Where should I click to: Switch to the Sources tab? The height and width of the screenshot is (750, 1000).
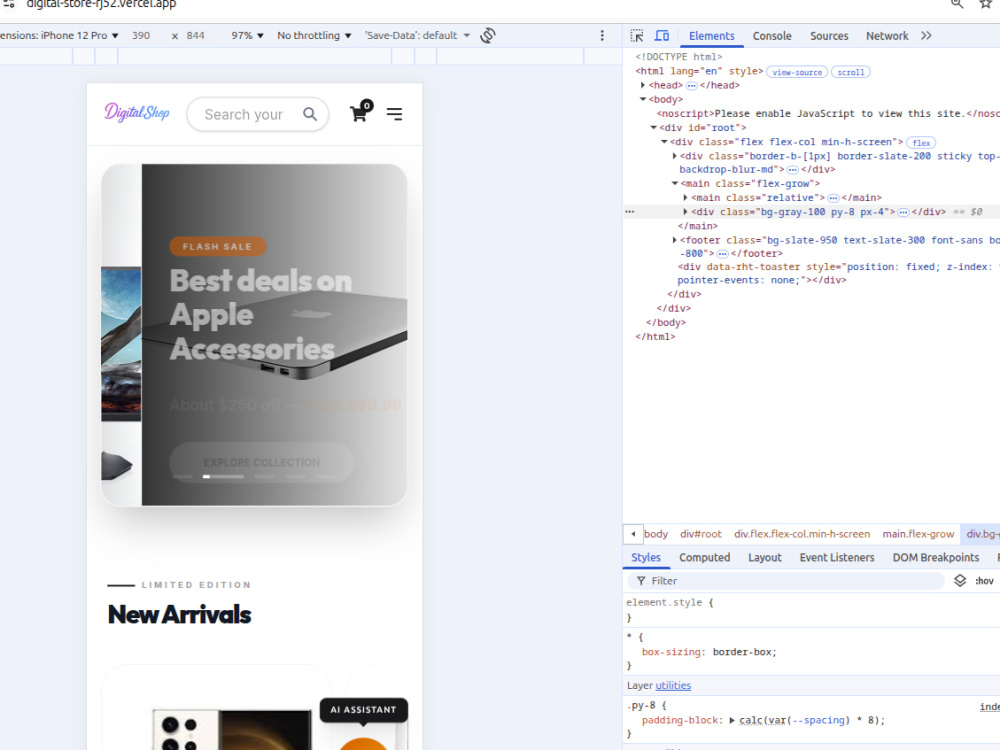(x=829, y=36)
